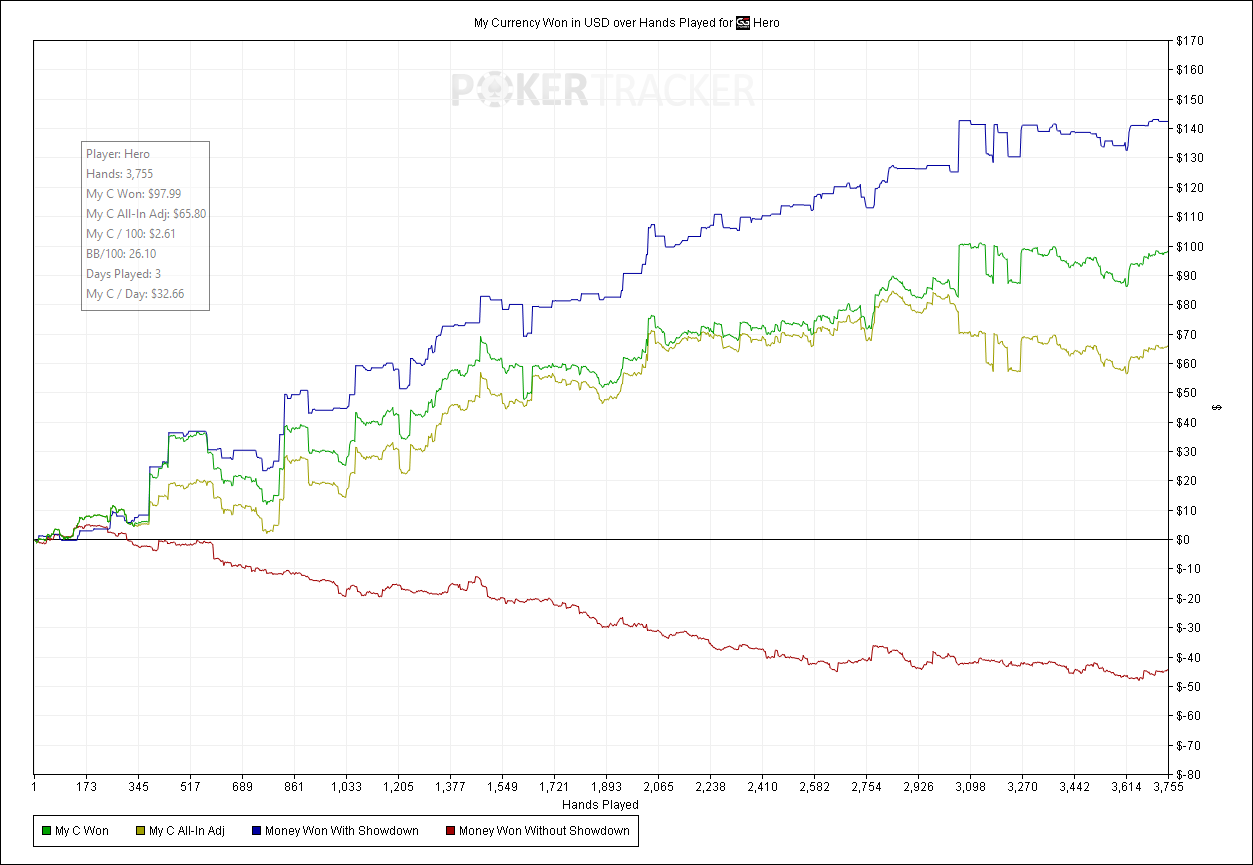Click the 1,033 x-axis tick label

(347, 787)
